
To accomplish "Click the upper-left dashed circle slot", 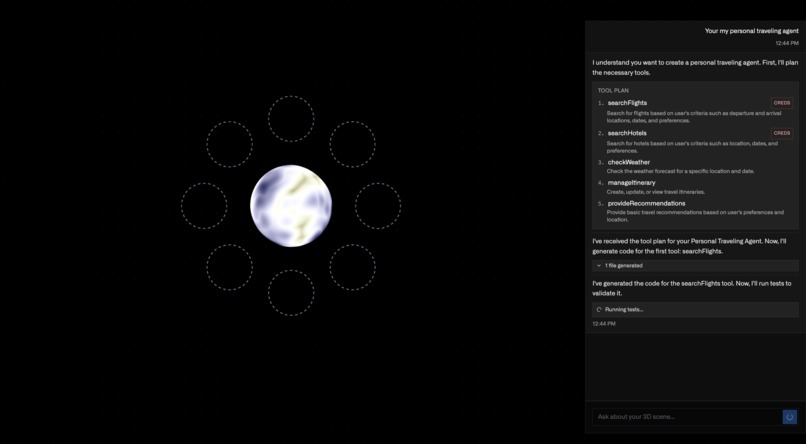I will 229,144.
